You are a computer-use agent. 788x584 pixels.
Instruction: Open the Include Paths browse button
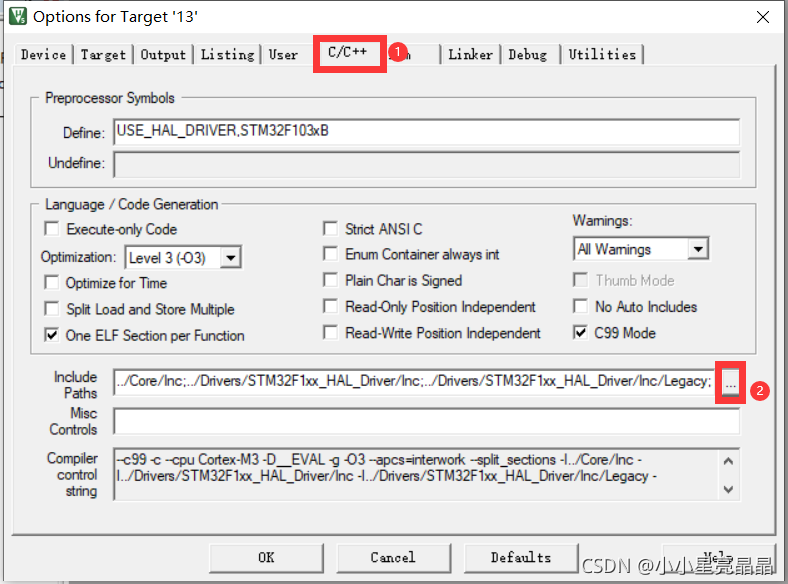point(730,382)
